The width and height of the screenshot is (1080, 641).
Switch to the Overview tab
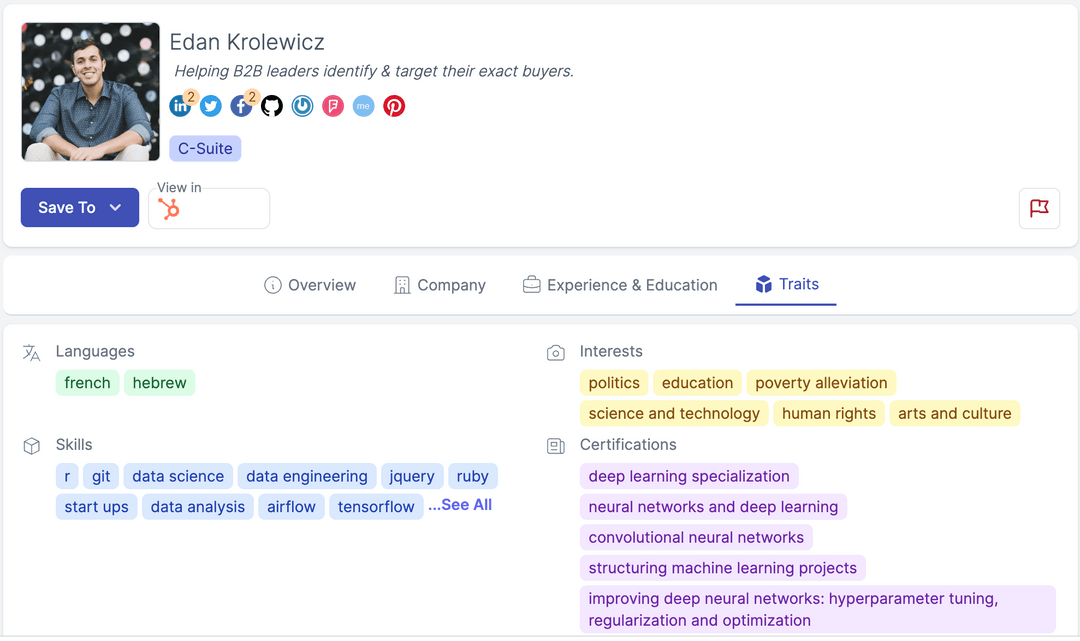[310, 285]
